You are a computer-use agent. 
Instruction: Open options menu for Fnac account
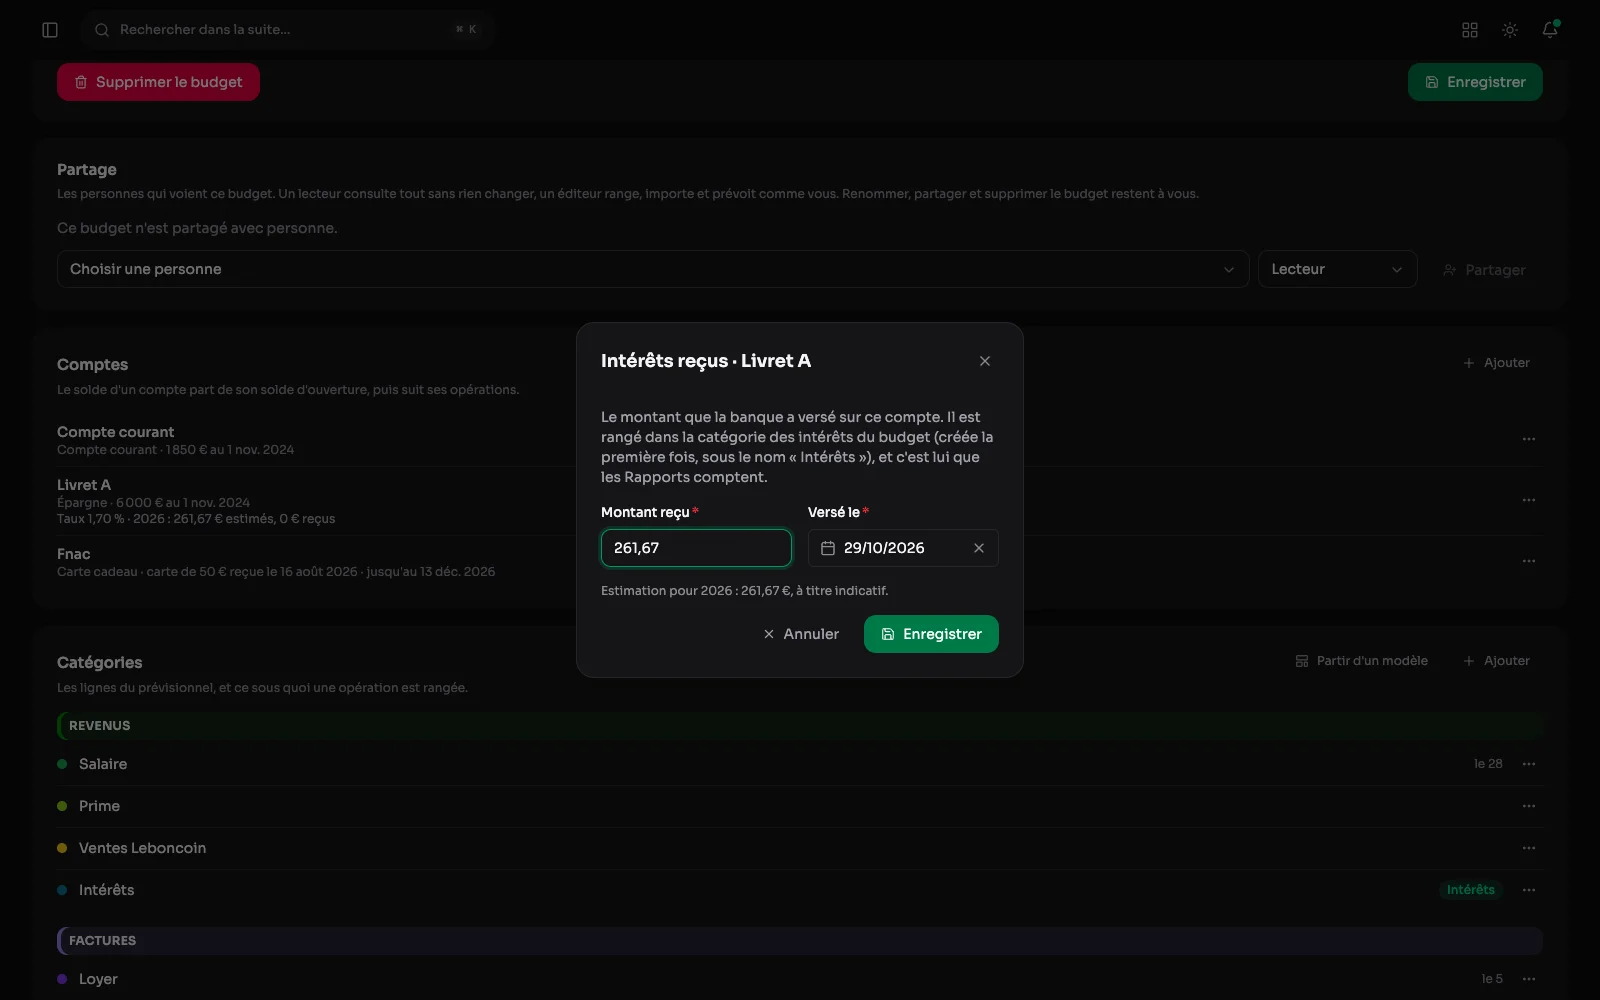(x=1529, y=561)
